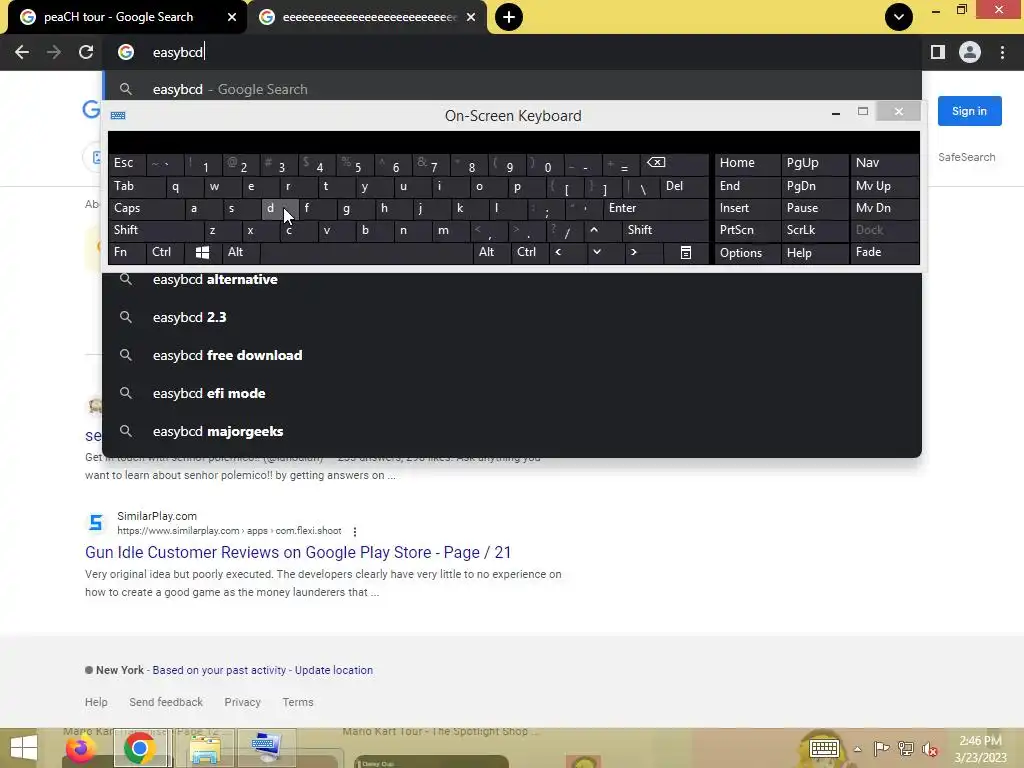Click the Backspace key on keyboard

[x=675, y=163]
